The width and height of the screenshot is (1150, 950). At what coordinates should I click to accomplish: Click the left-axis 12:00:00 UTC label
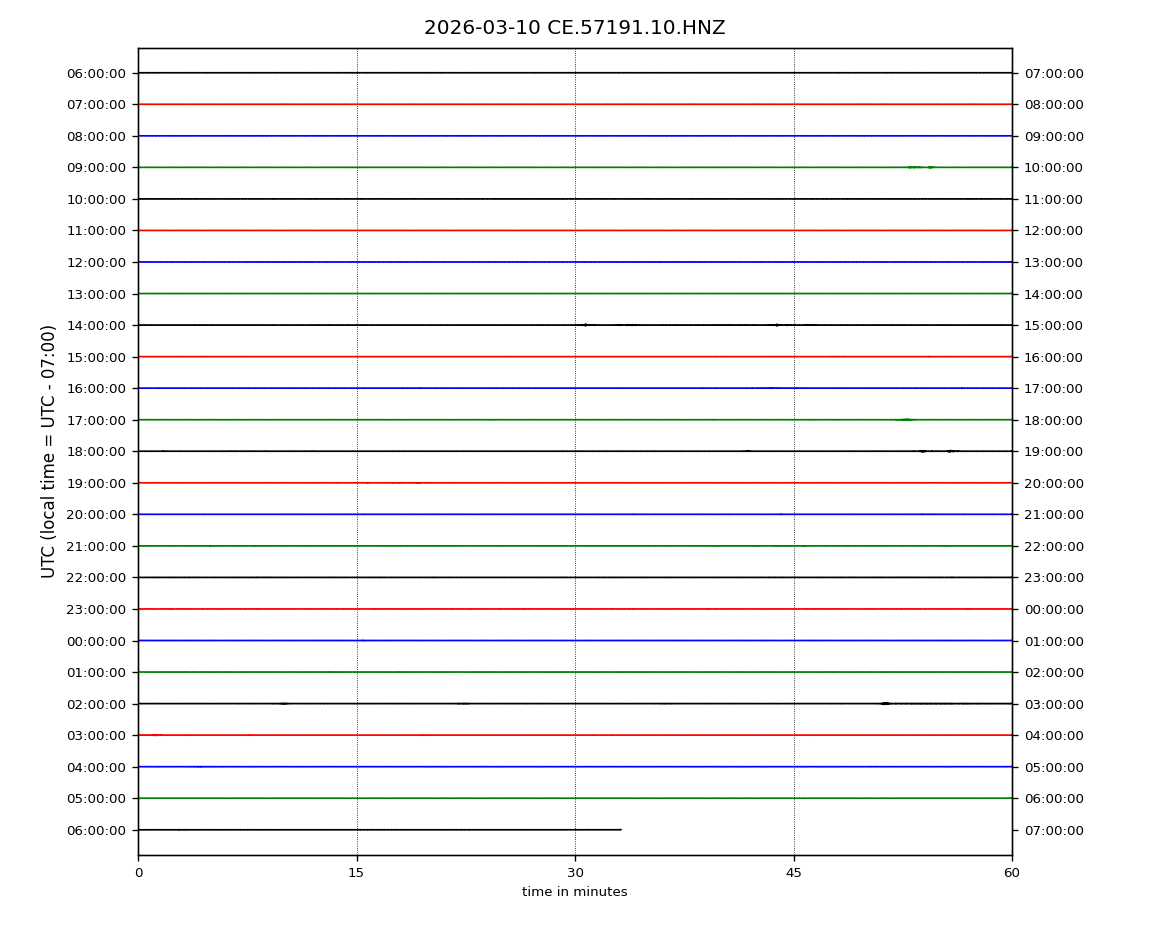pos(96,262)
